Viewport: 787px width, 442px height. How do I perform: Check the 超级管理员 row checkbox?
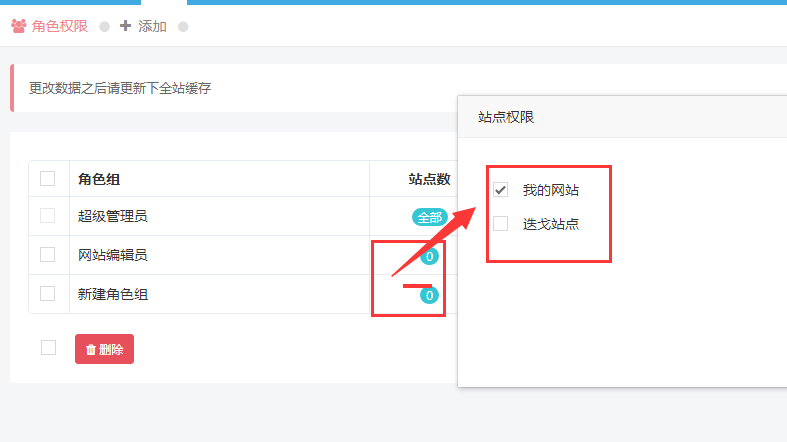[x=48, y=216]
